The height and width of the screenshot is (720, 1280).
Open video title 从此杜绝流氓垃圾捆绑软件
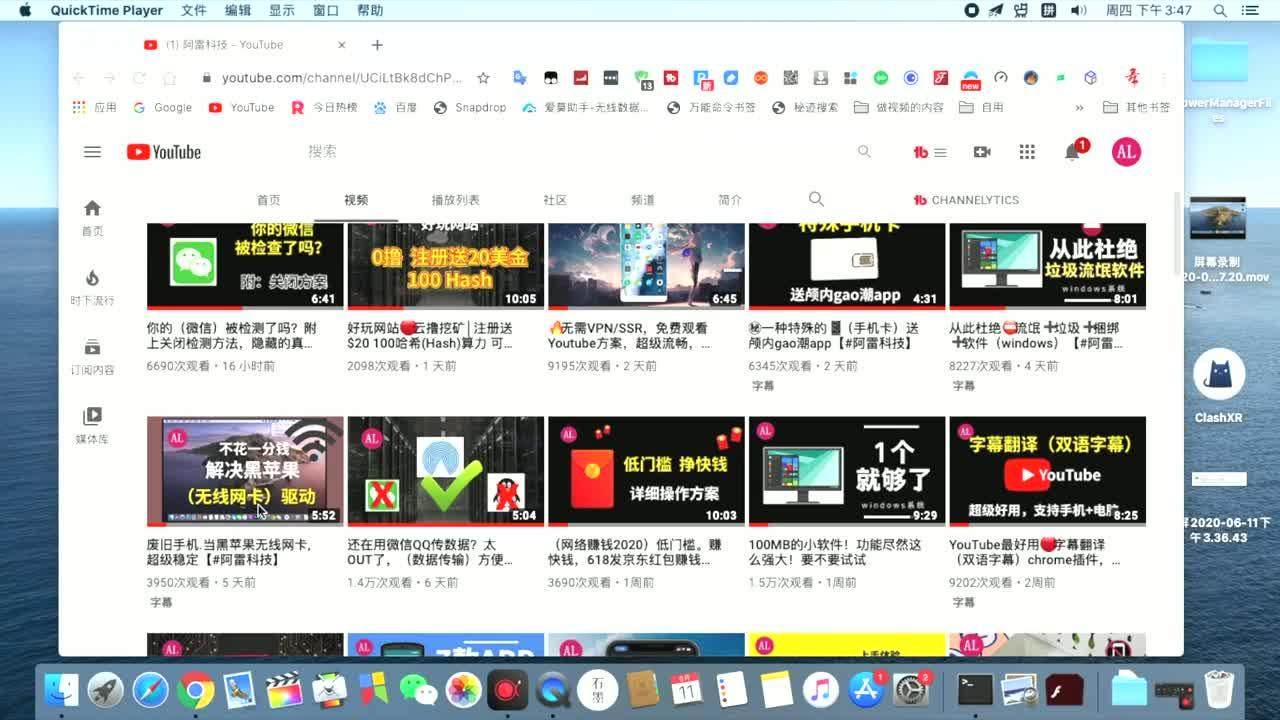tap(1036, 335)
